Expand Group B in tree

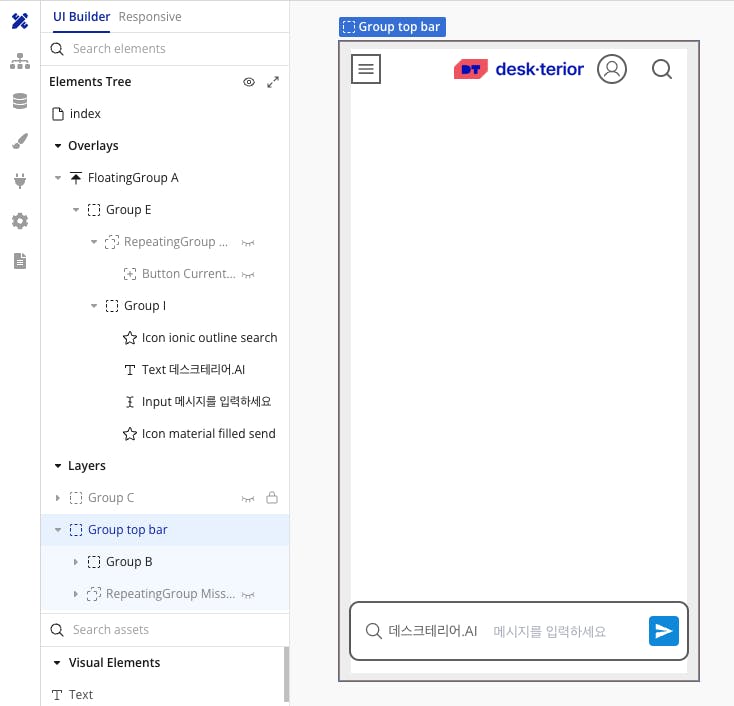point(75,562)
